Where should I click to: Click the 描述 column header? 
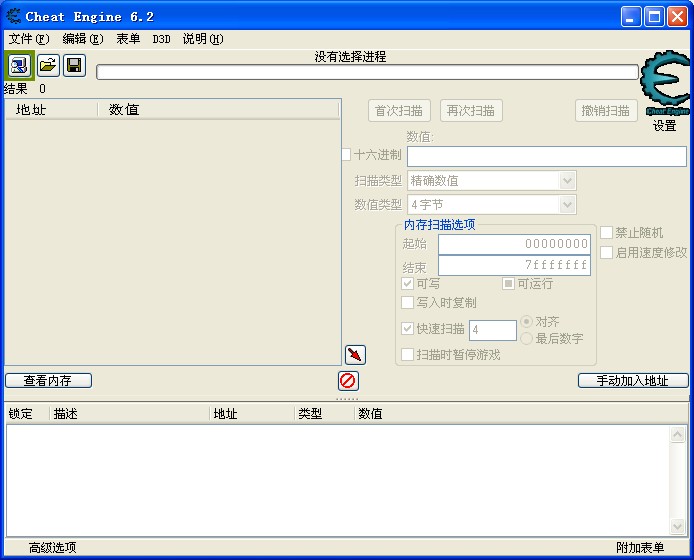coord(128,414)
